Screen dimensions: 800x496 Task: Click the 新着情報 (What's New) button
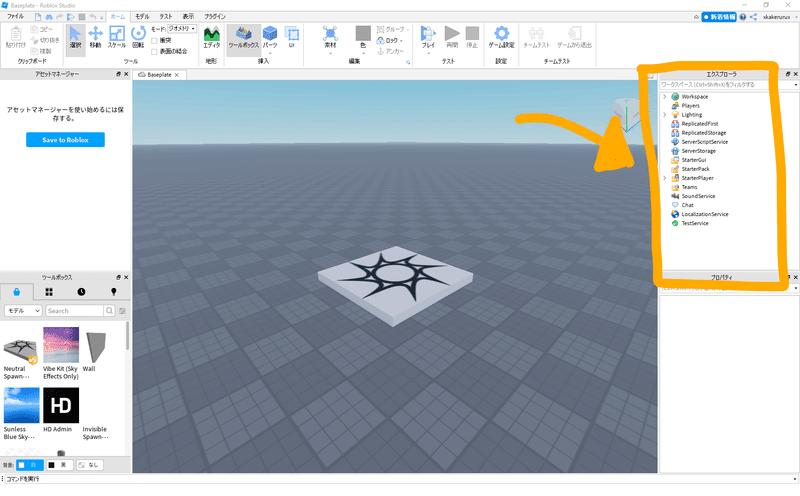point(719,17)
